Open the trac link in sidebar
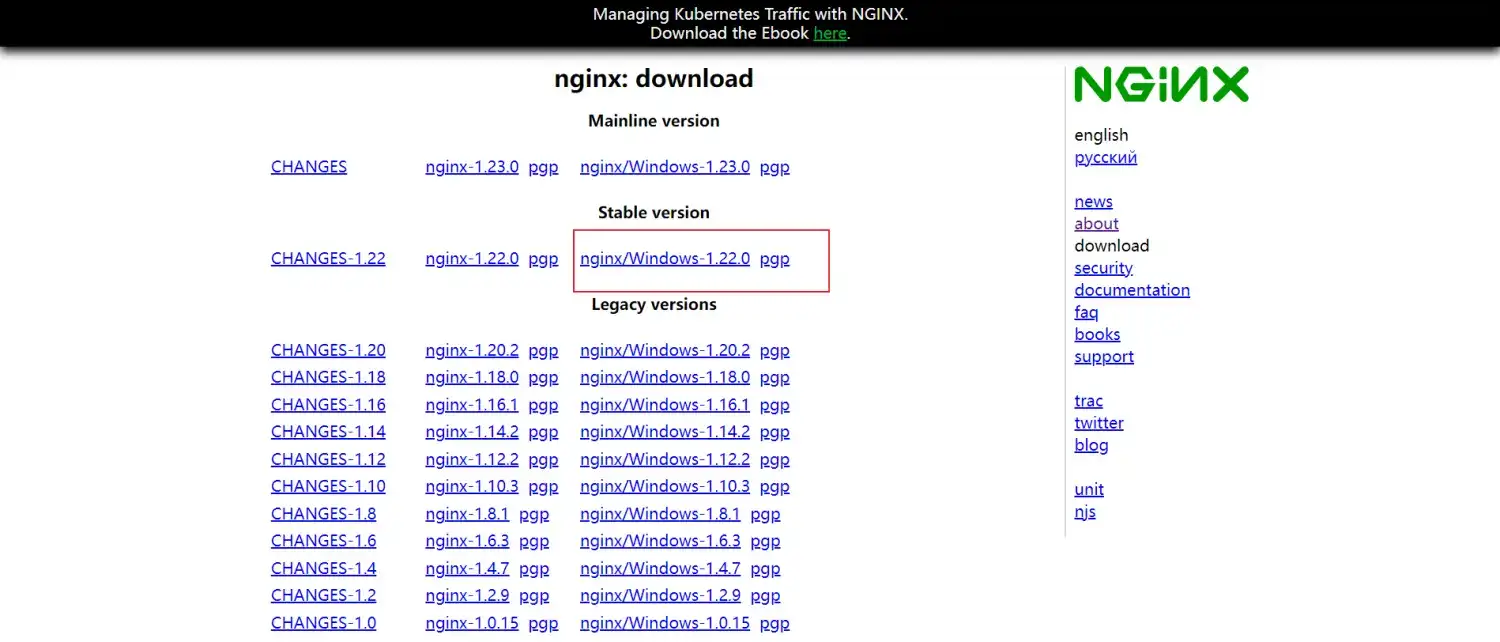The width and height of the screenshot is (1500, 642). [x=1088, y=401]
